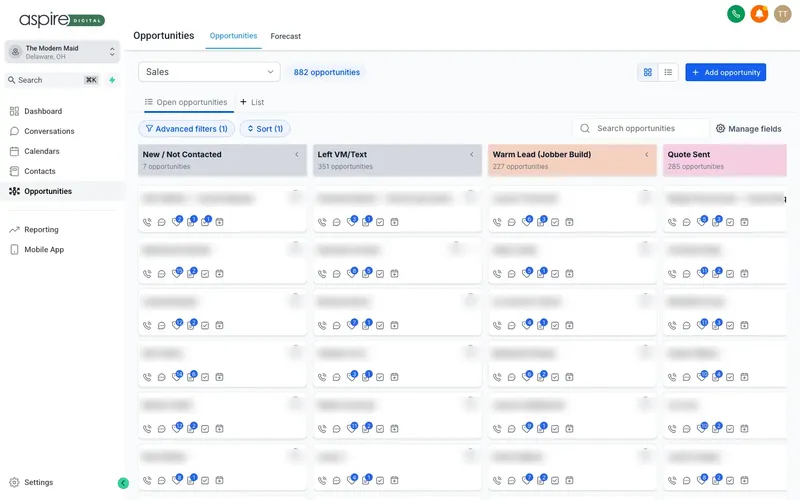Image resolution: width=800 pixels, height=500 pixels.
Task: Open Manage fields settings
Action: click(x=748, y=129)
